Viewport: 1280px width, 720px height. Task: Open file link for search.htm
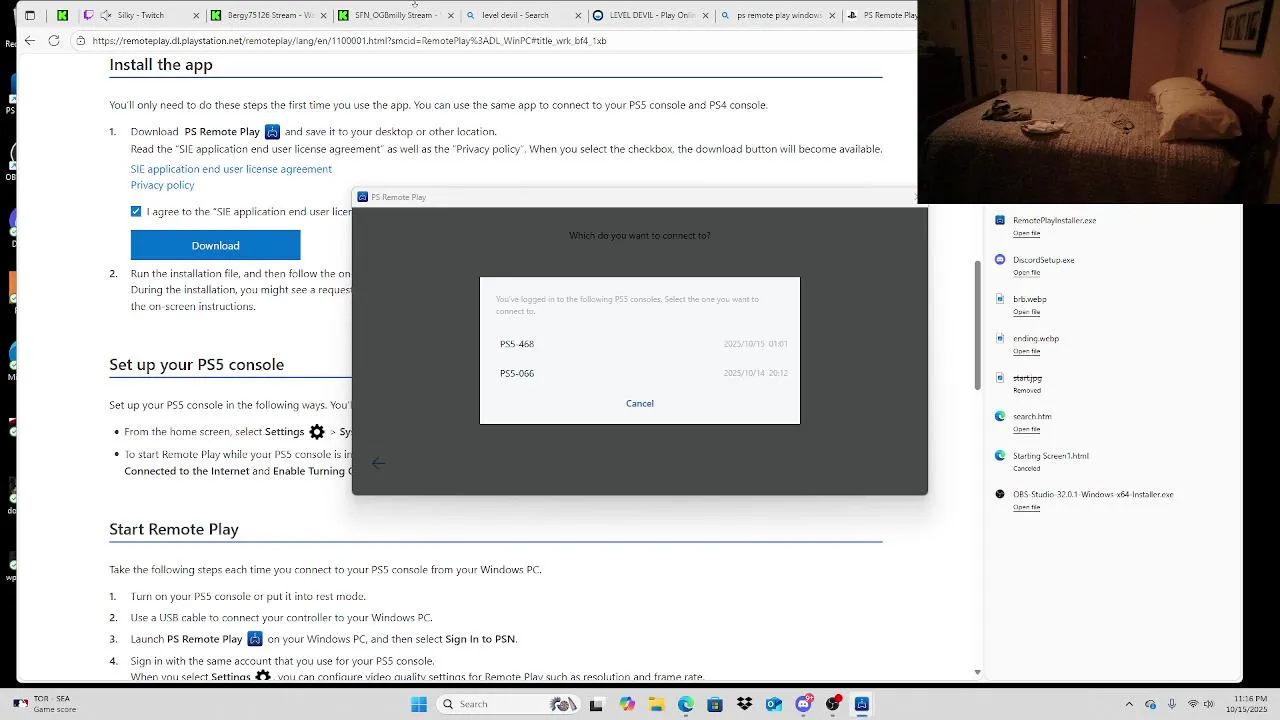[1026, 429]
